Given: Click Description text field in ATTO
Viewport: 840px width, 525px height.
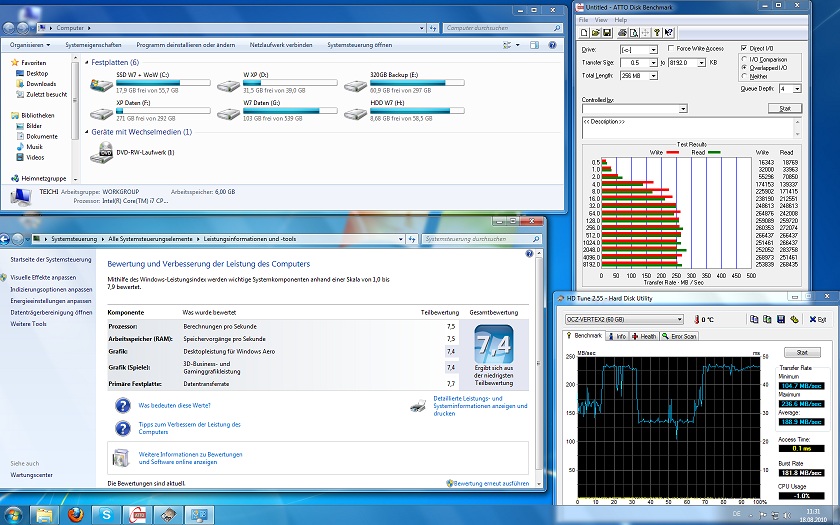Looking at the screenshot, I should [691, 128].
